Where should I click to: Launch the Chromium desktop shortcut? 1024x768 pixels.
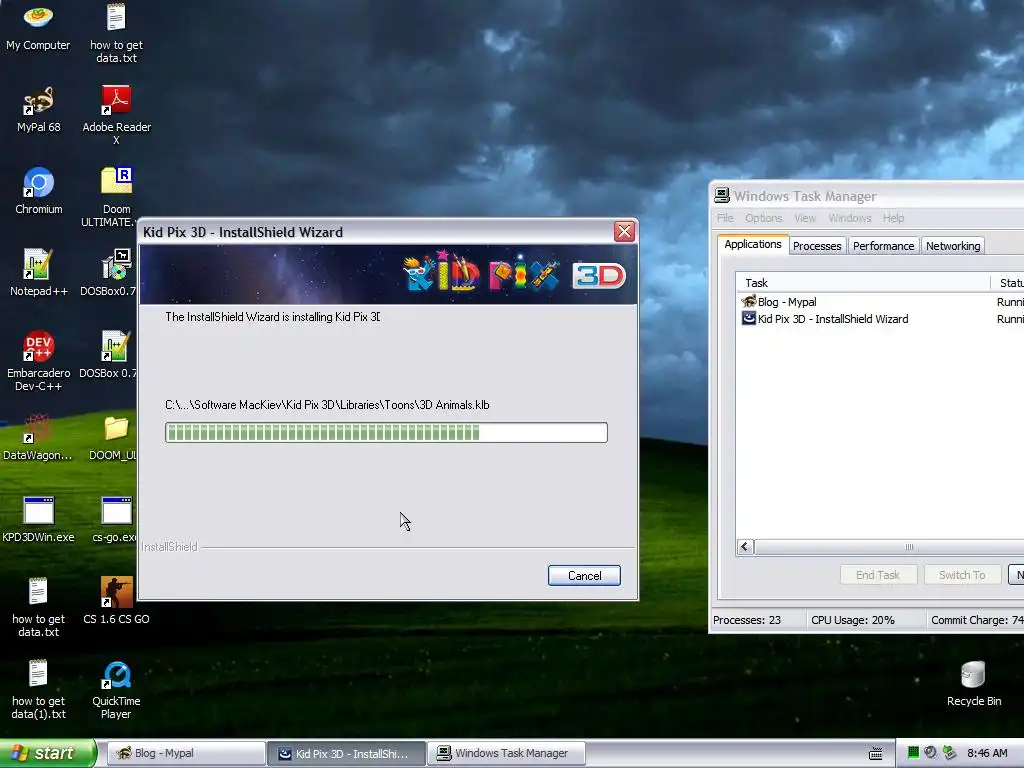39,191
